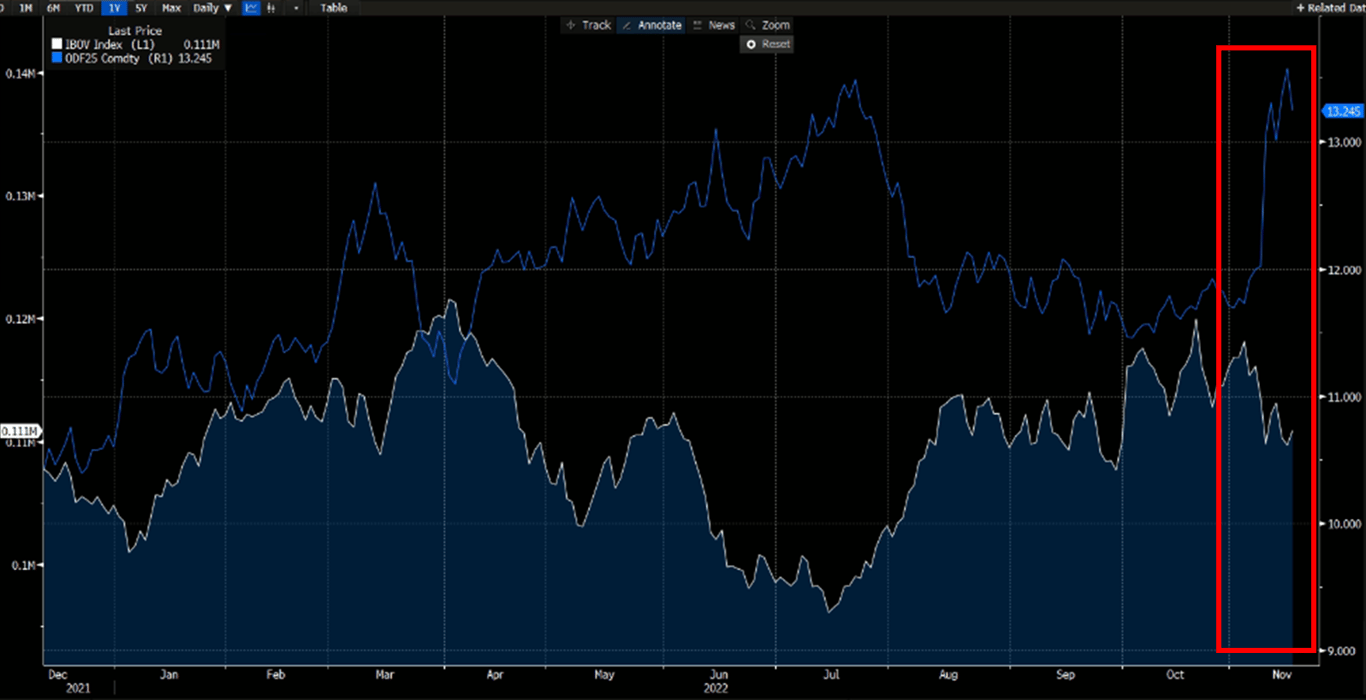Click the 0.111M value tag on left axis
This screenshot has width=1366, height=700.
(20, 431)
